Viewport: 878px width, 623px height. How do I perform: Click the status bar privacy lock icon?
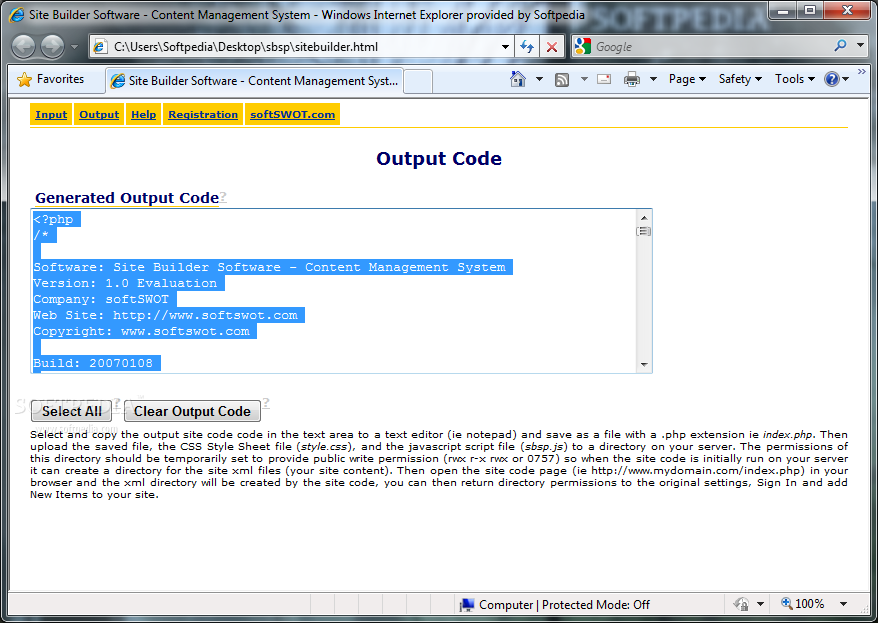[x=741, y=604]
